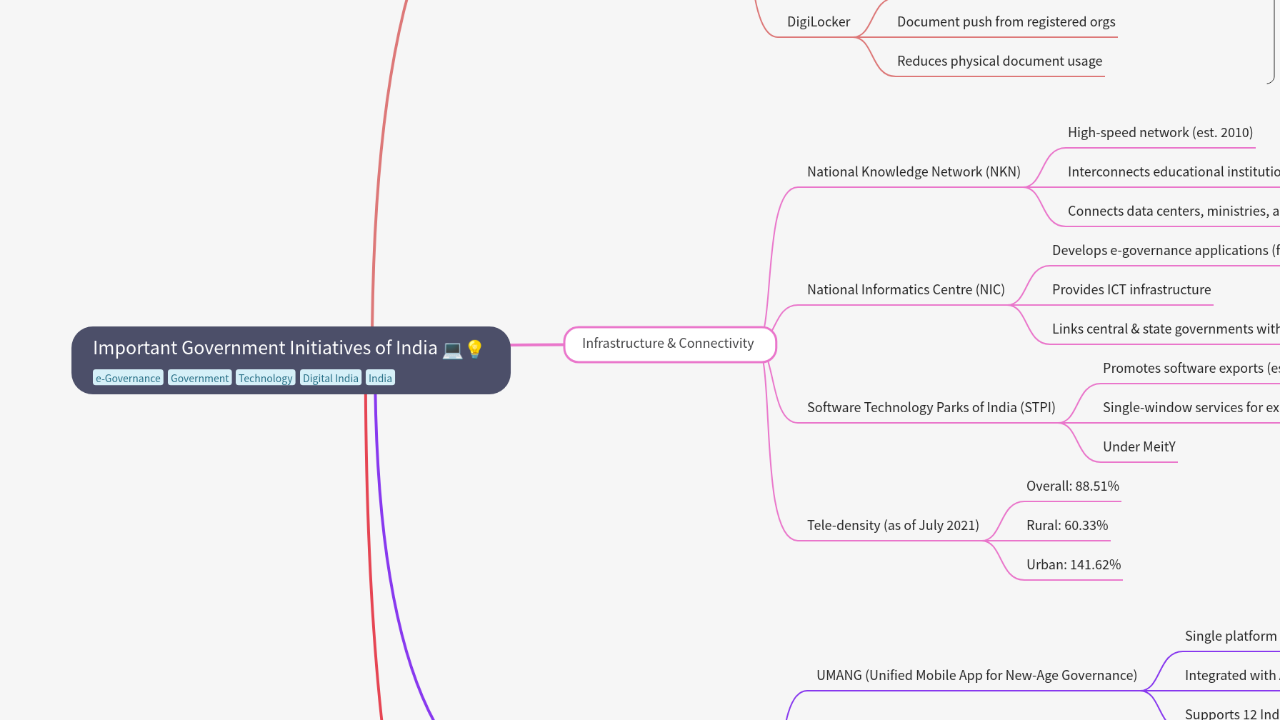This screenshot has width=1280, height=720.
Task: Select 'National Informatics Centre (NIC)' node
Action: pos(906,290)
